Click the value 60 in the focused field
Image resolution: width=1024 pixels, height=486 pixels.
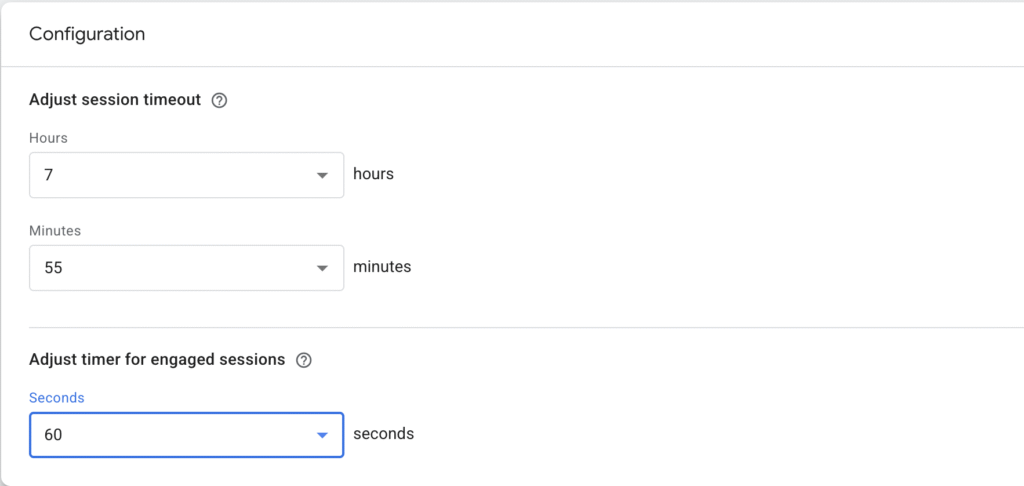(x=53, y=435)
